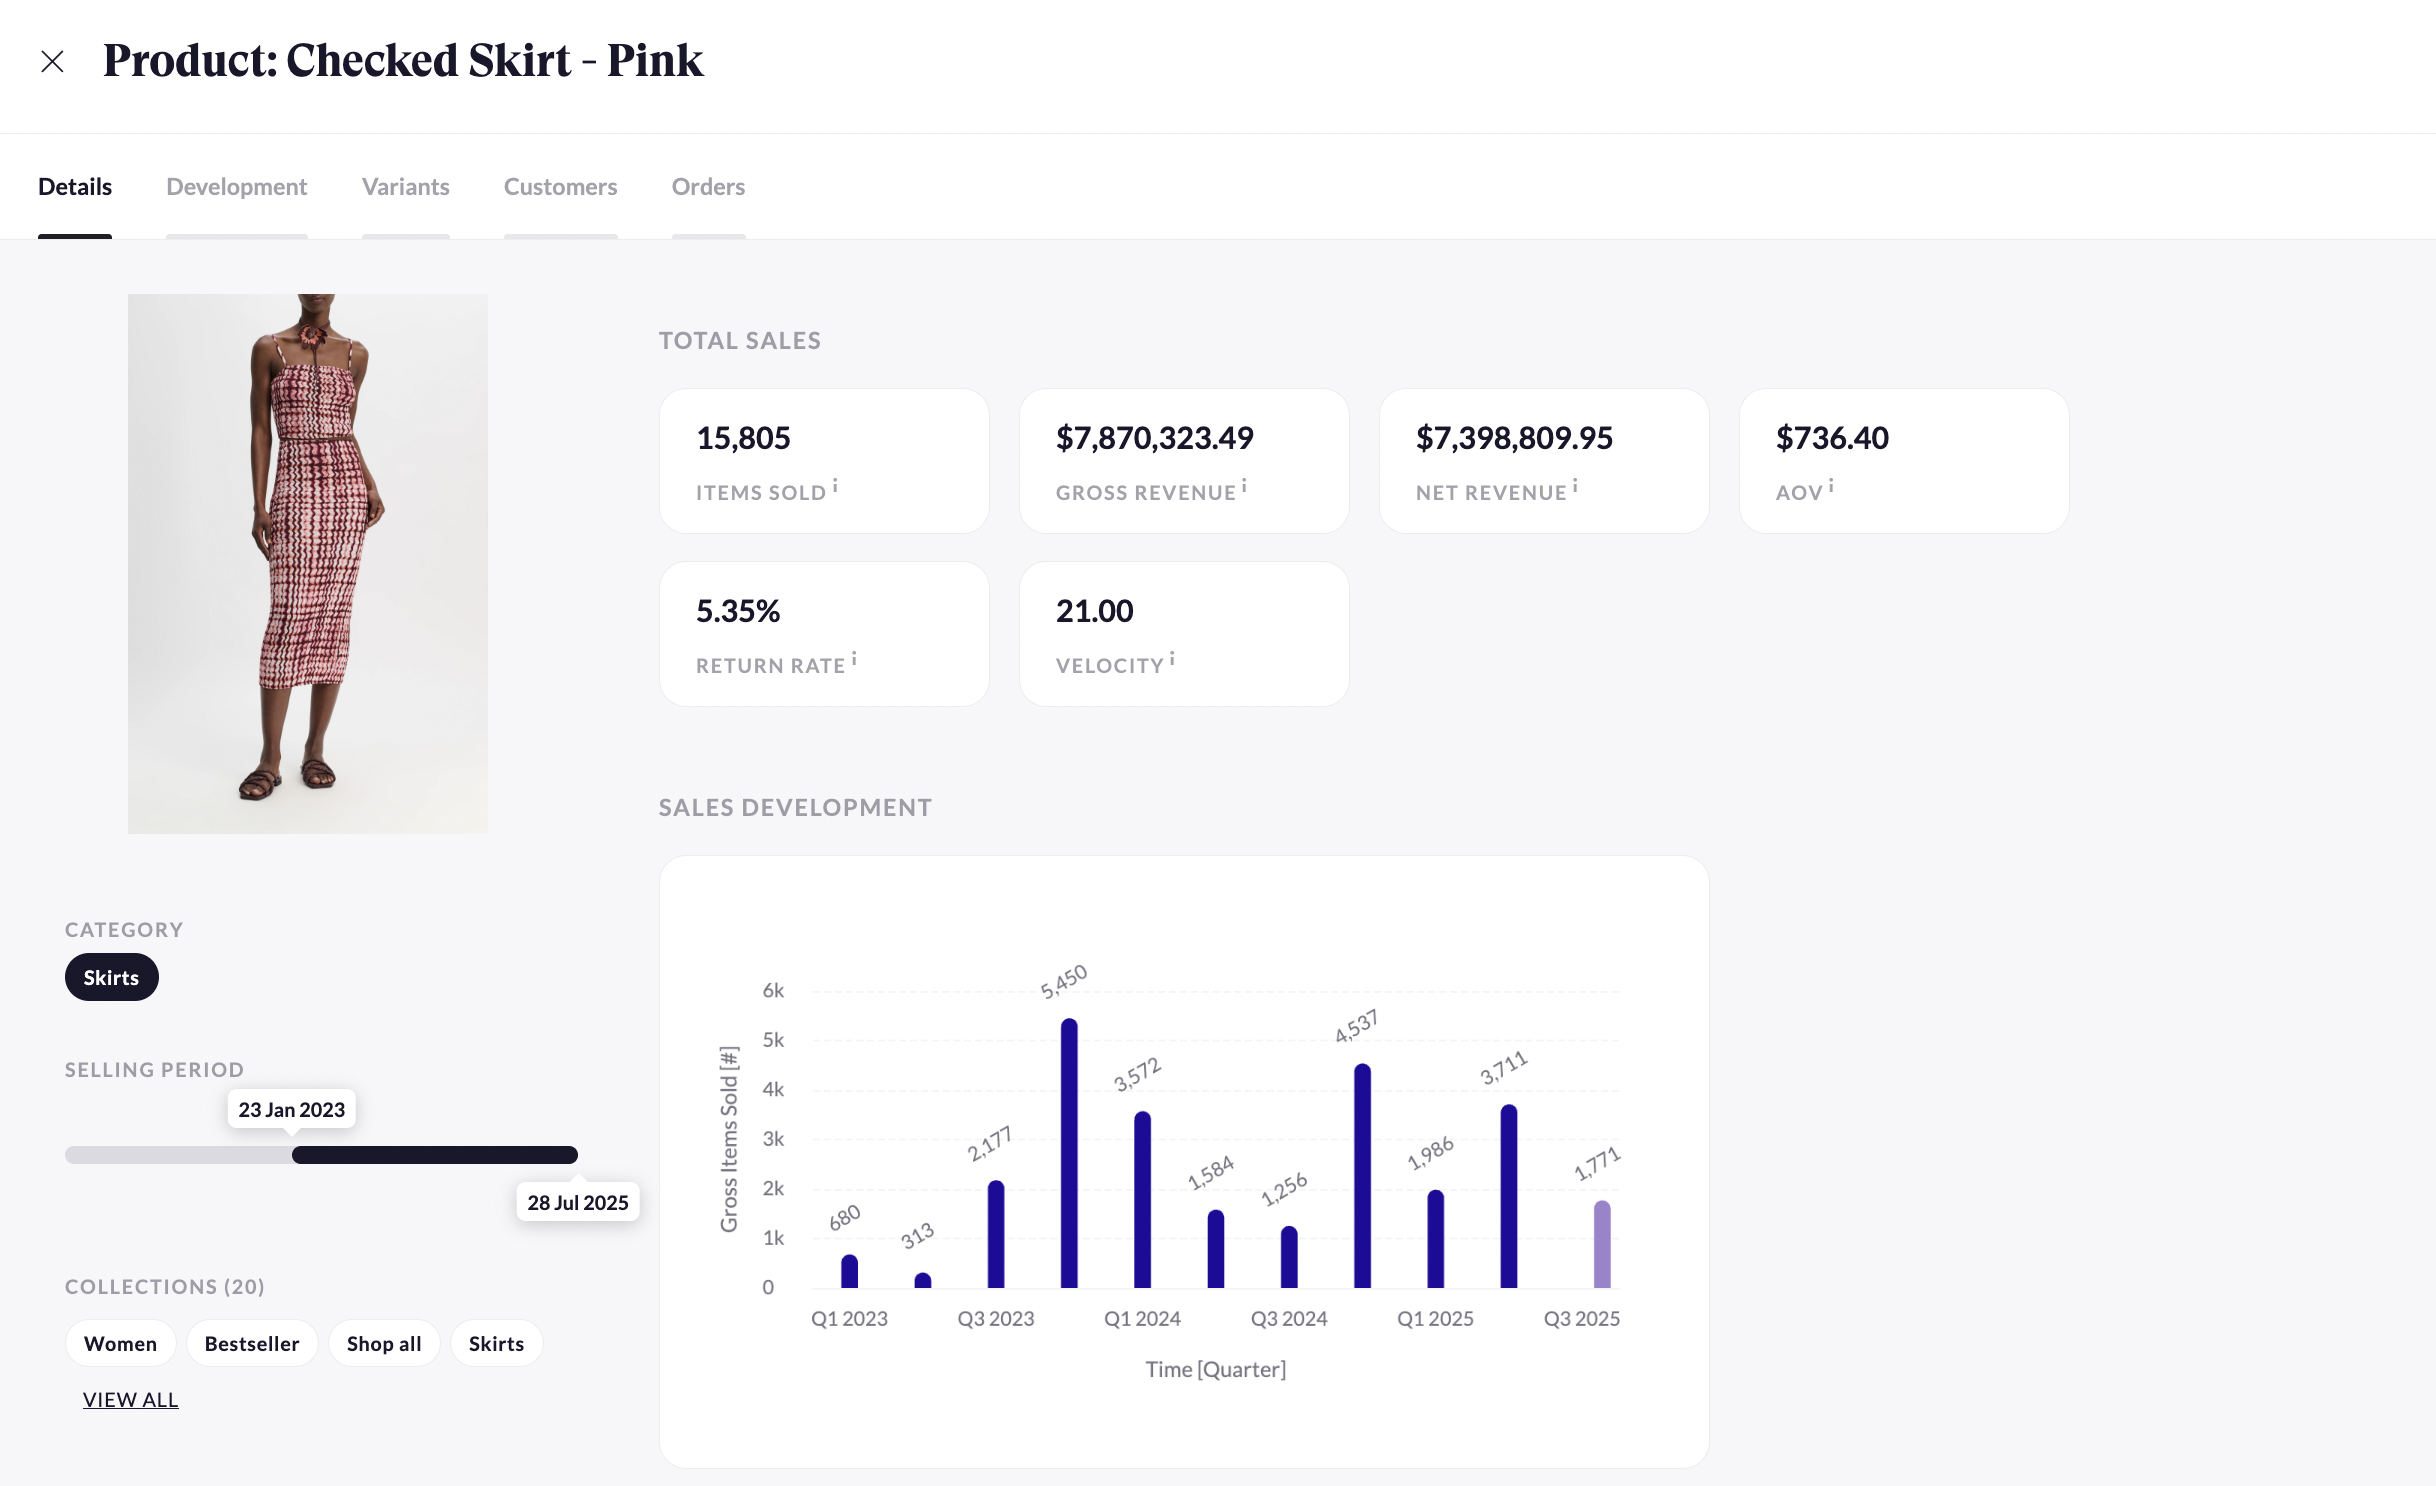
Task: Click info icon beside Return Rate
Action: coord(854,659)
